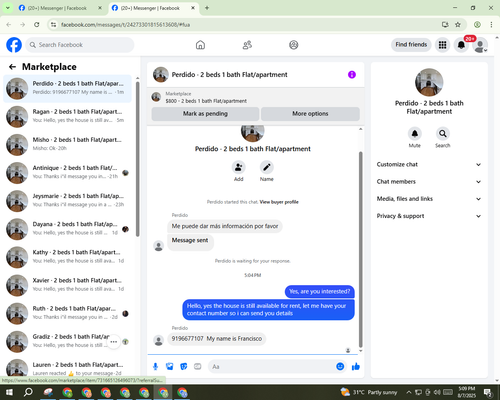
Task: Open conversation info purple icon
Action: click(352, 75)
